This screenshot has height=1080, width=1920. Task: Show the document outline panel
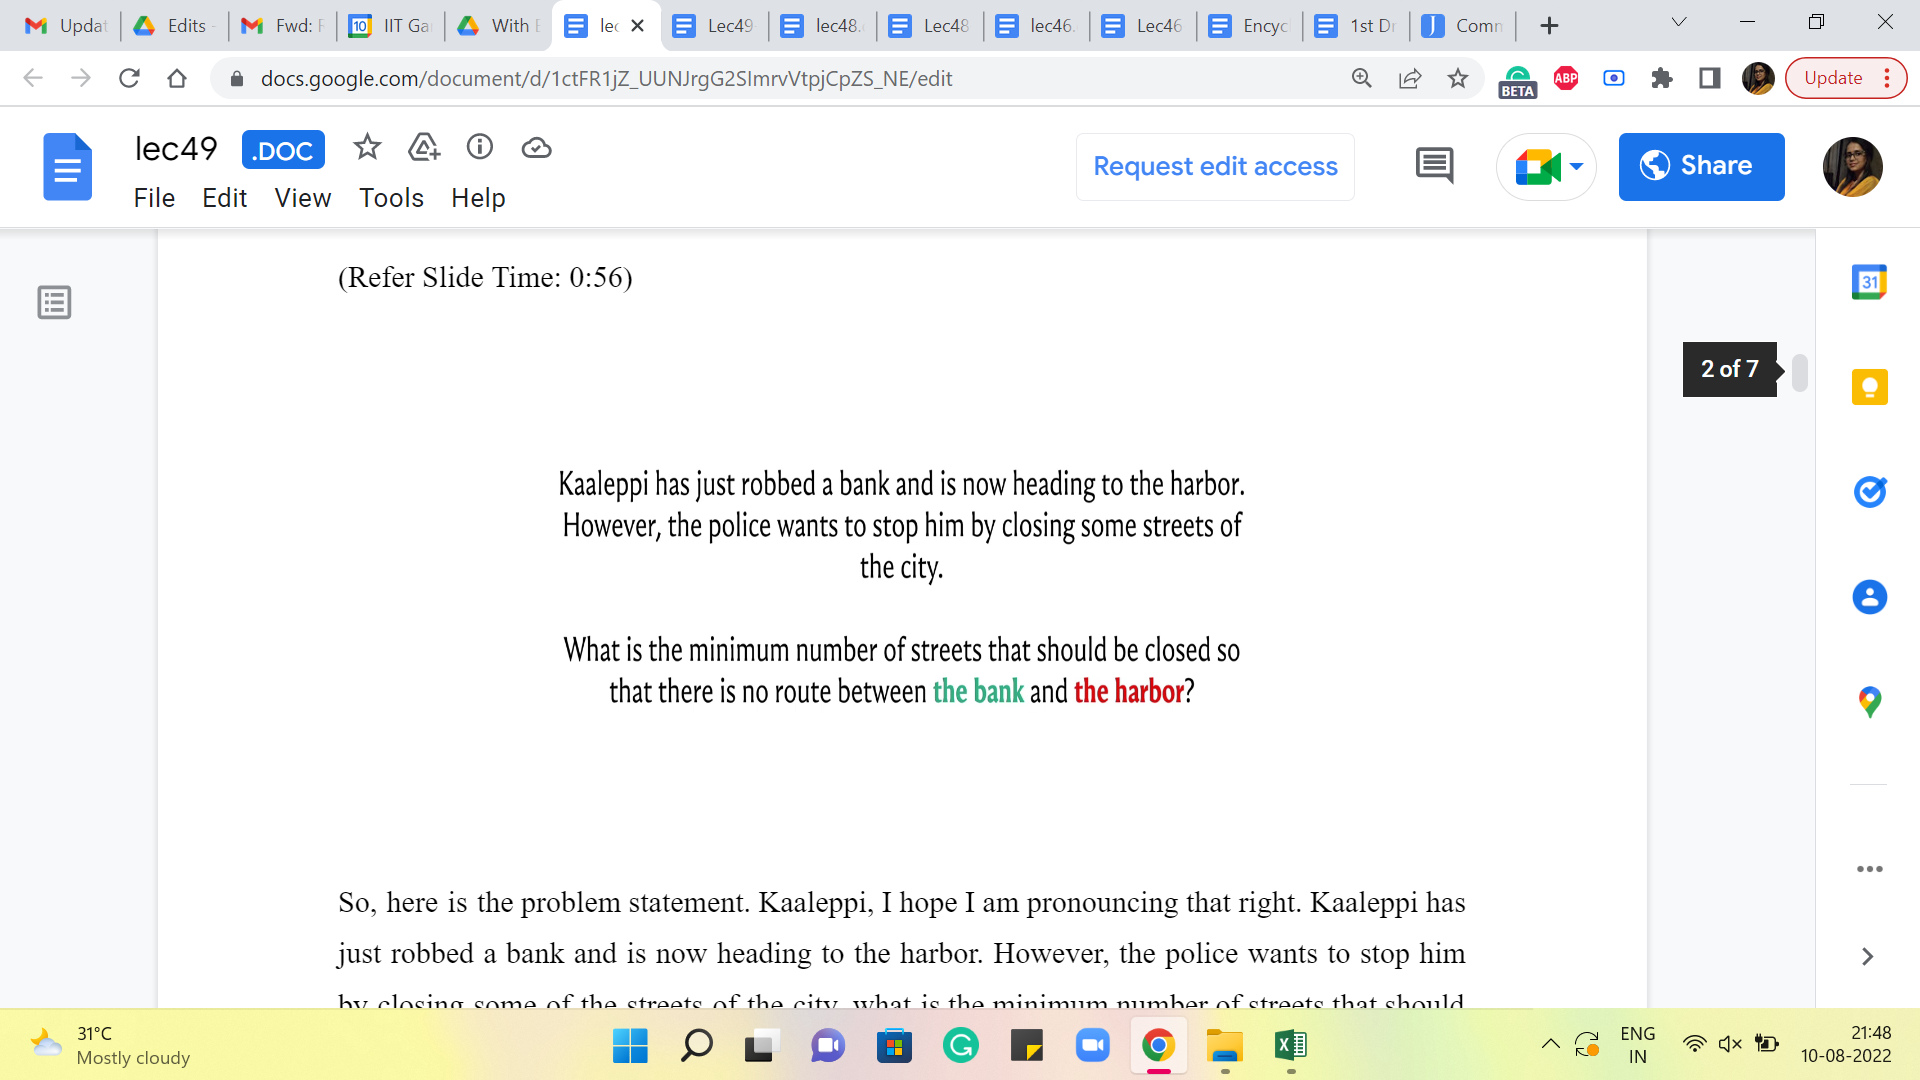point(54,302)
